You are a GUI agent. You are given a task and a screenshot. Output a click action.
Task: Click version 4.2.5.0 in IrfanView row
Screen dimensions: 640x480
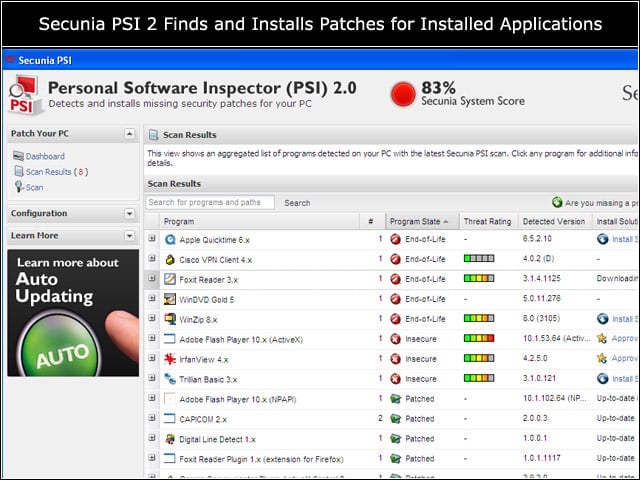535,358
